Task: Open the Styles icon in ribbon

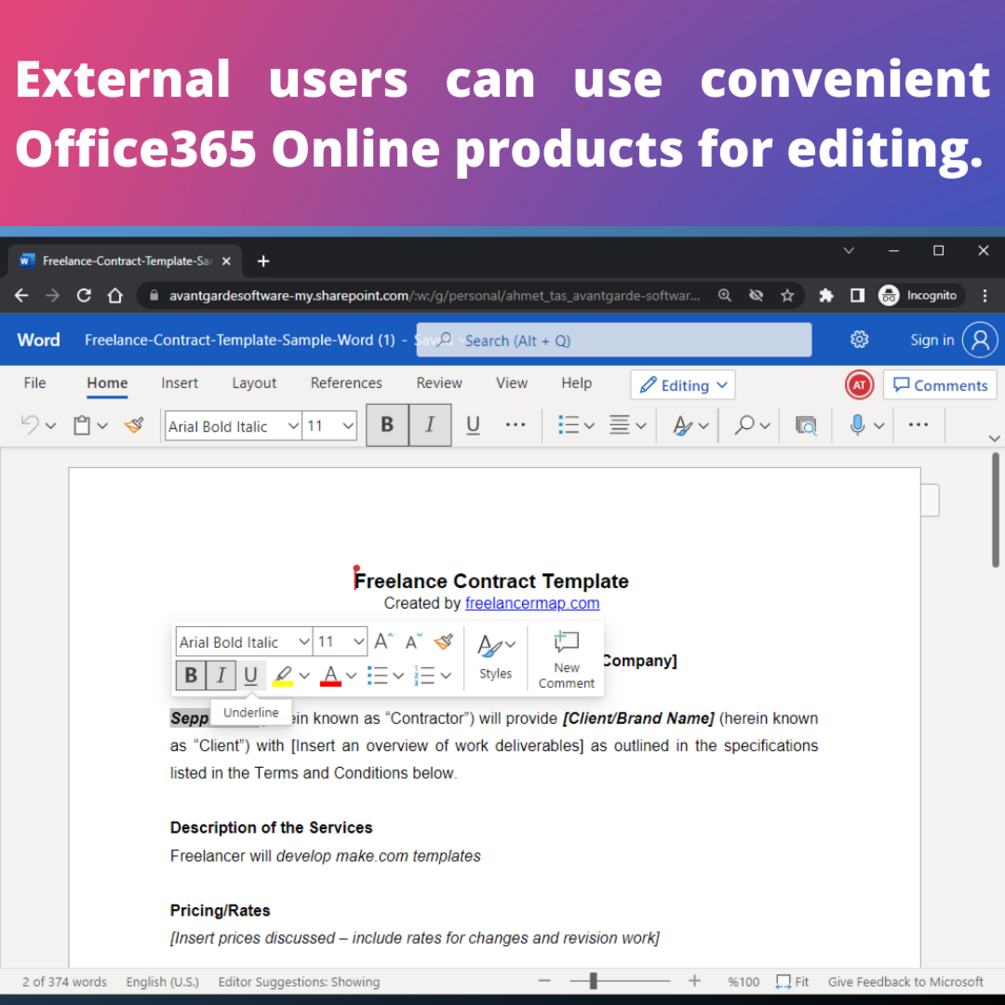Action: [683, 425]
